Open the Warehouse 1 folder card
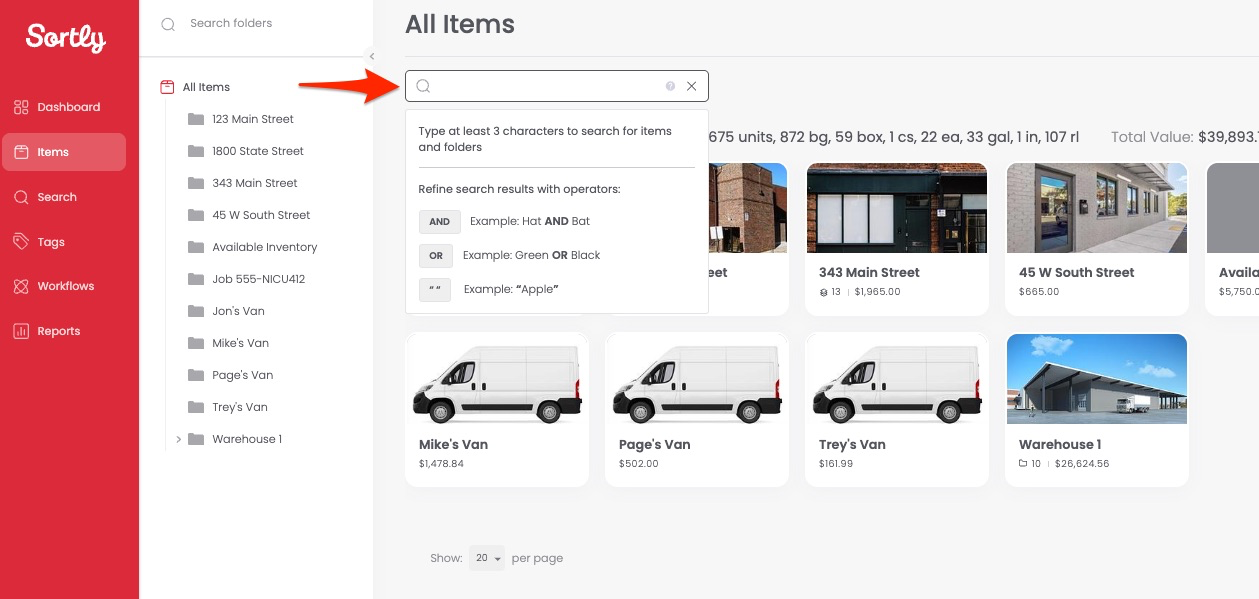The height and width of the screenshot is (599, 1259). click(1096, 410)
